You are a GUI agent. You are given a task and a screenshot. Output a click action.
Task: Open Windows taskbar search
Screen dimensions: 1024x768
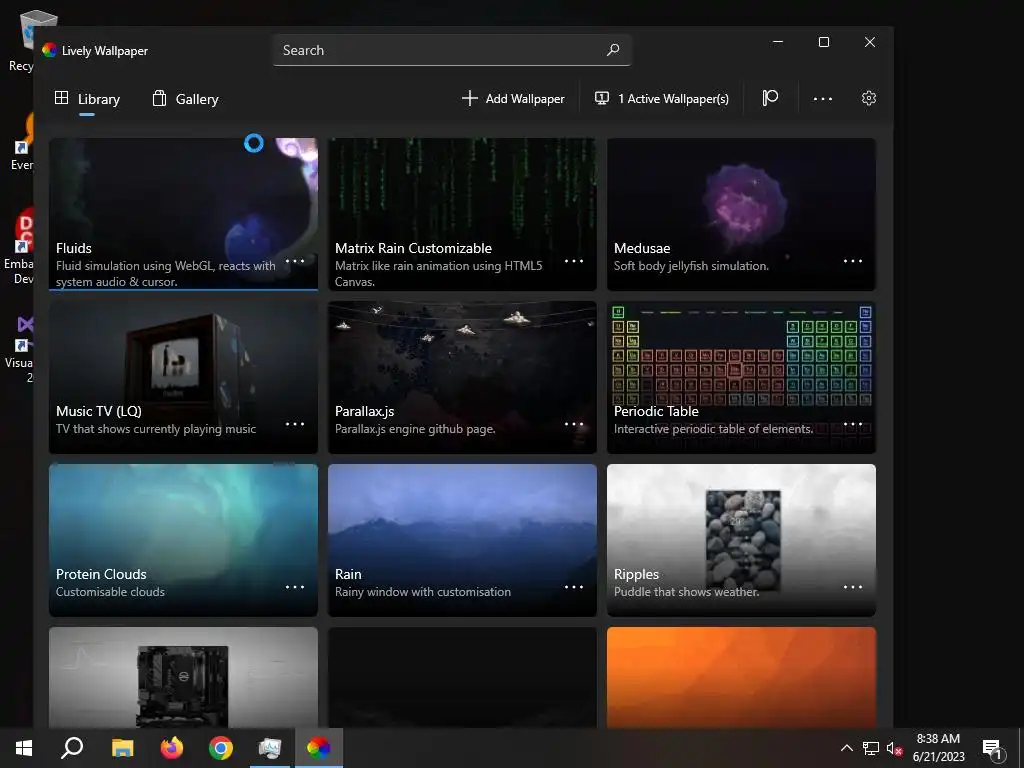point(72,748)
